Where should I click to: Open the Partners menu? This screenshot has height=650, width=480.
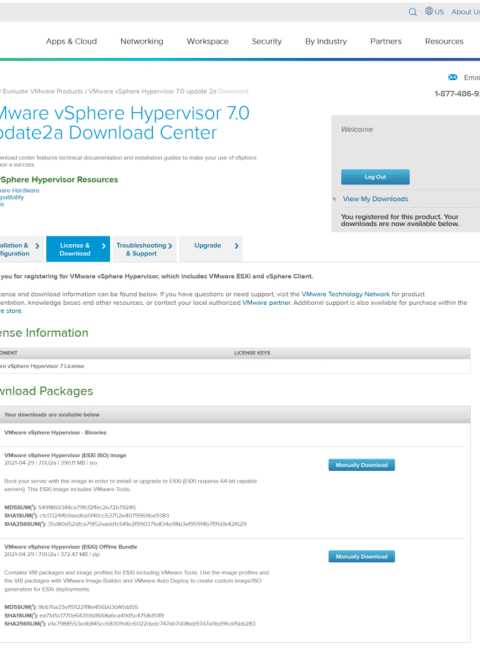[385, 41]
